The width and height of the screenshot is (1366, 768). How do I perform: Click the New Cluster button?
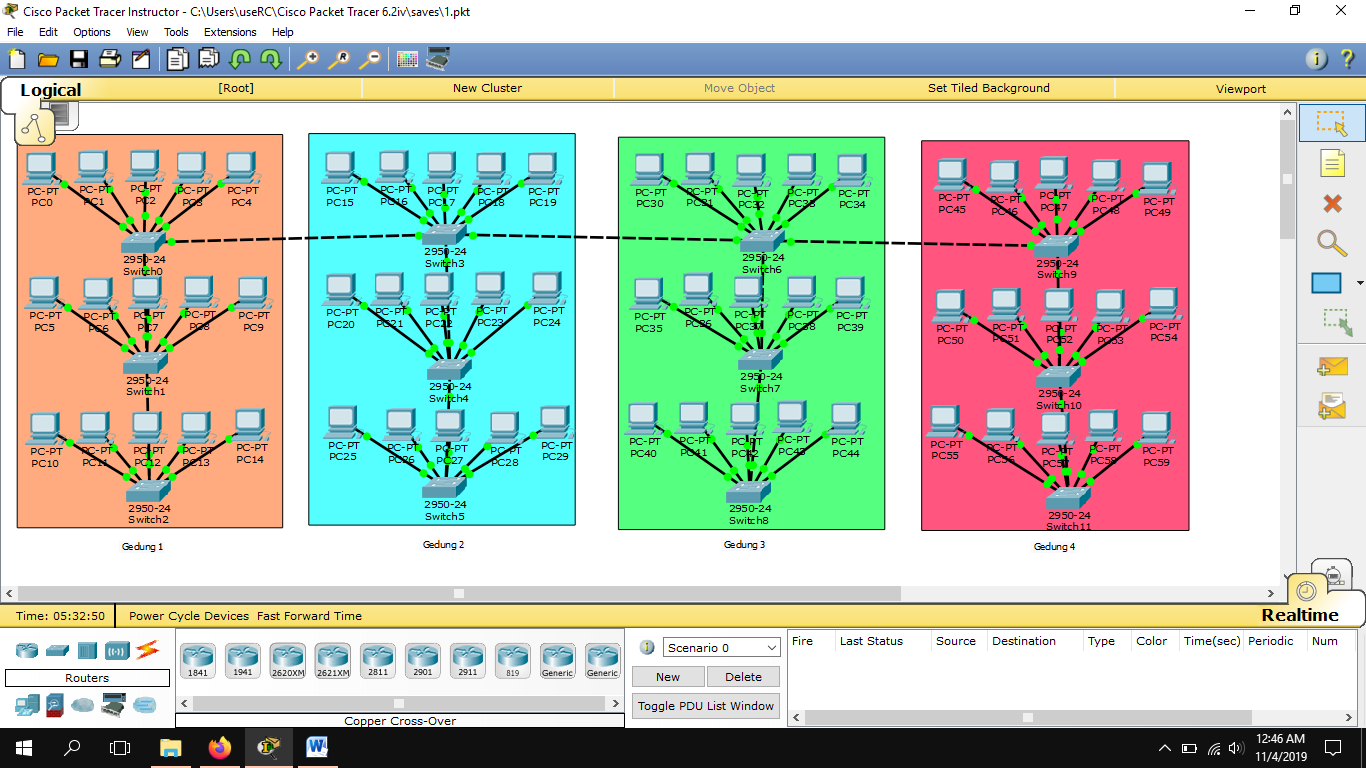click(x=487, y=88)
